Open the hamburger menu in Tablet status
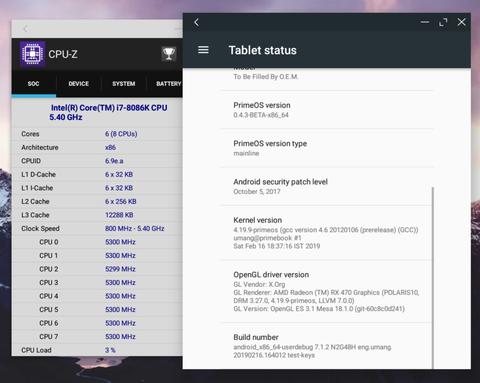Image resolution: width=480 pixels, height=383 pixels. pyautogui.click(x=203, y=50)
